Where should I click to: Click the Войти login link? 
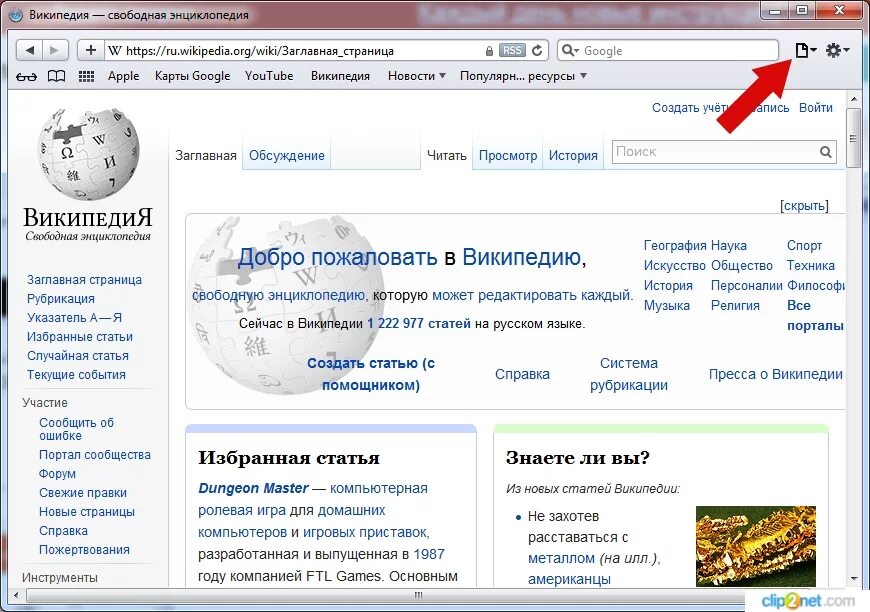point(816,108)
